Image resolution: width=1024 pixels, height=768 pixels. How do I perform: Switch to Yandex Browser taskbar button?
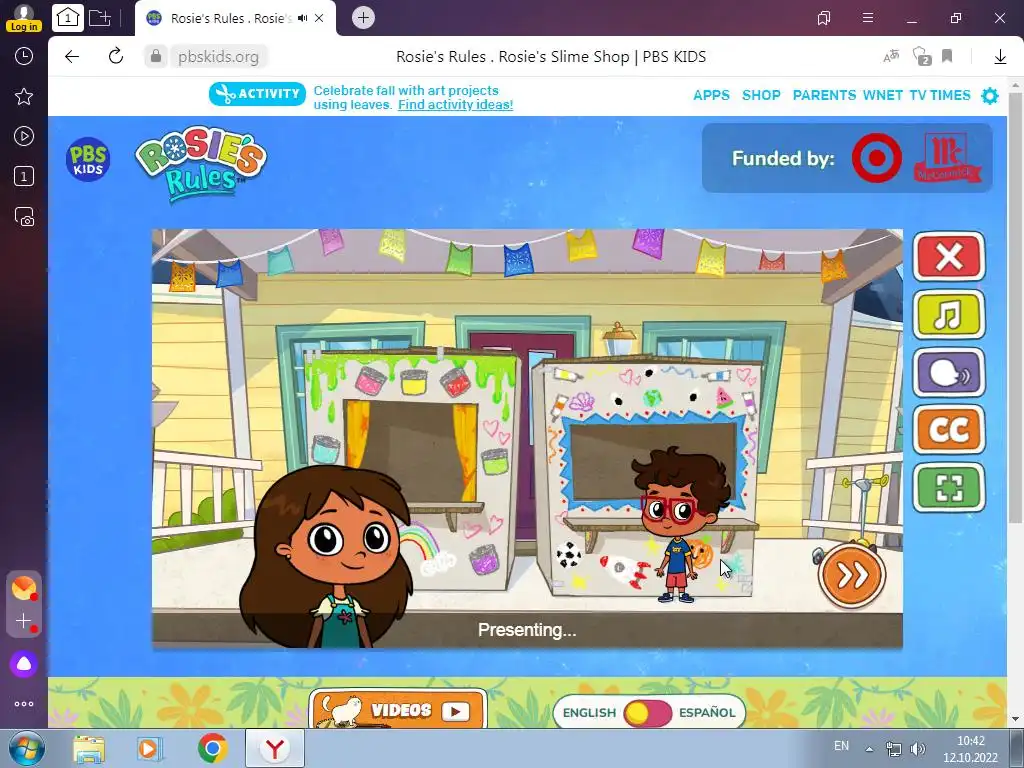point(275,748)
